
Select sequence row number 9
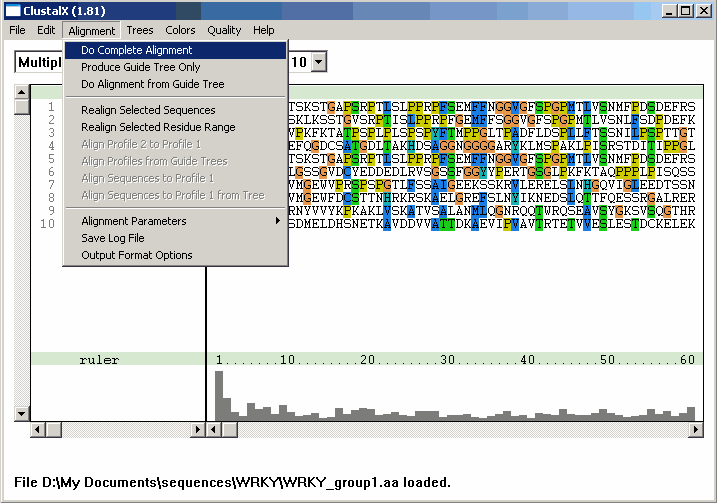pos(51,211)
